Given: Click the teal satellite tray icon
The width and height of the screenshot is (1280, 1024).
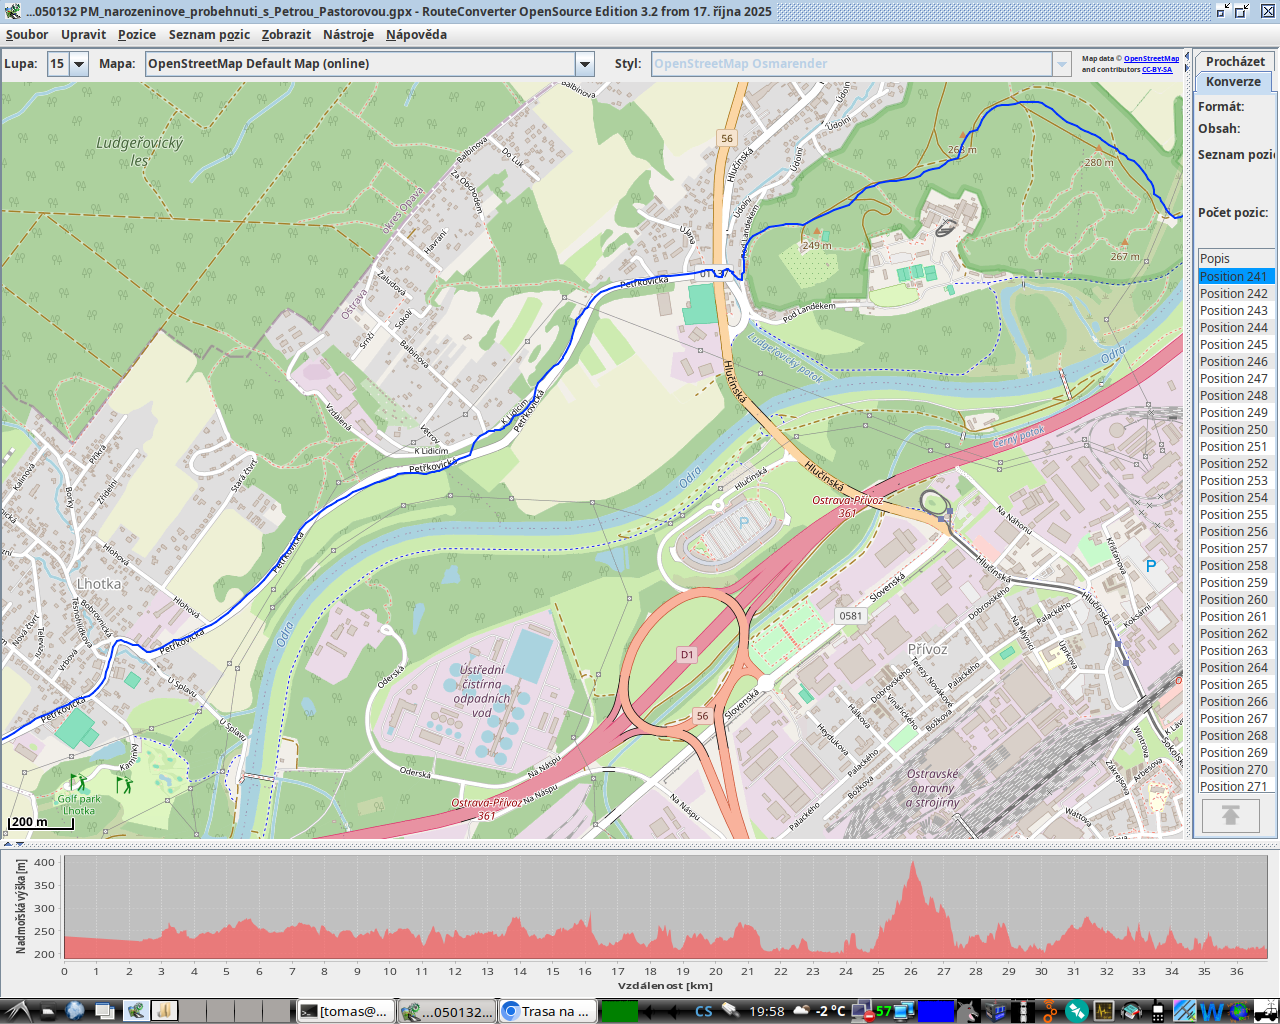Looking at the screenshot, I should pos(1076,1011).
